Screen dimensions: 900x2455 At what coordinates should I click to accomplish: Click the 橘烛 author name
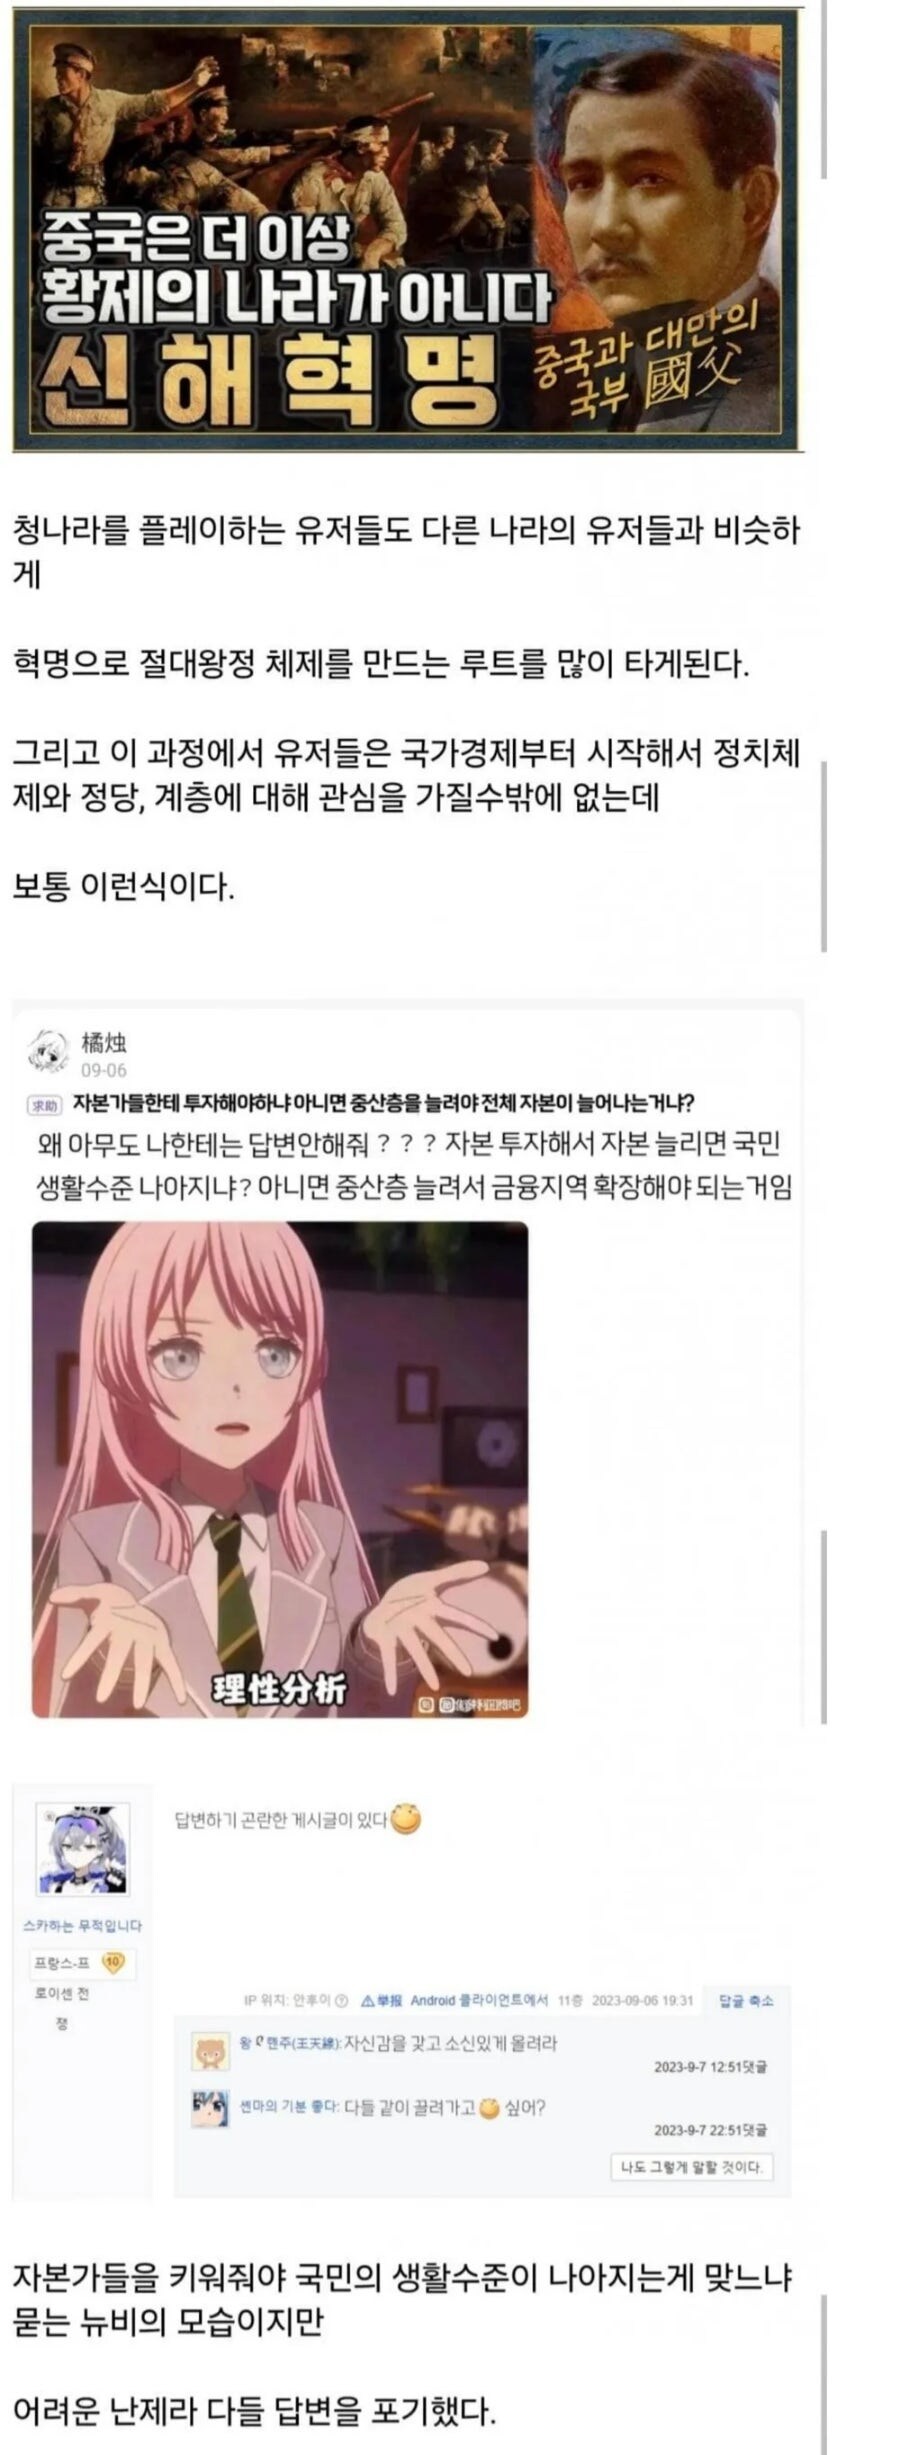coord(104,1043)
